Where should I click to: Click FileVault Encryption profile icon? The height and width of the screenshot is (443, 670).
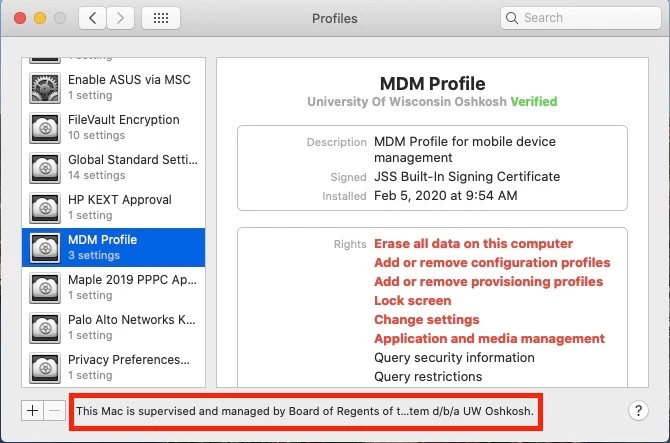click(x=45, y=128)
